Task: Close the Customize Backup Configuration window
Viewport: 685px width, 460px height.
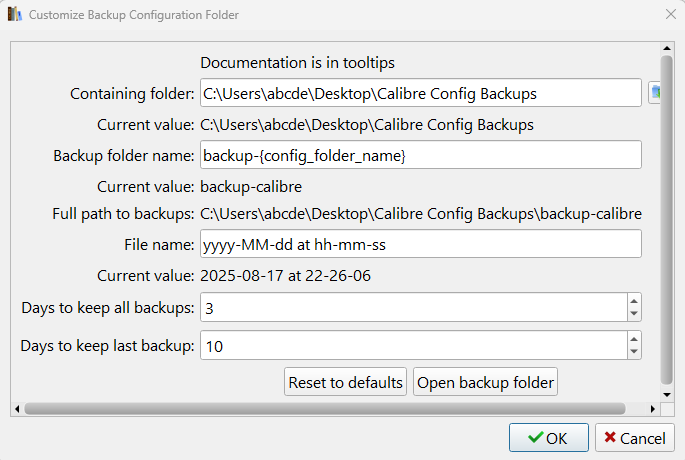Action: (670, 15)
